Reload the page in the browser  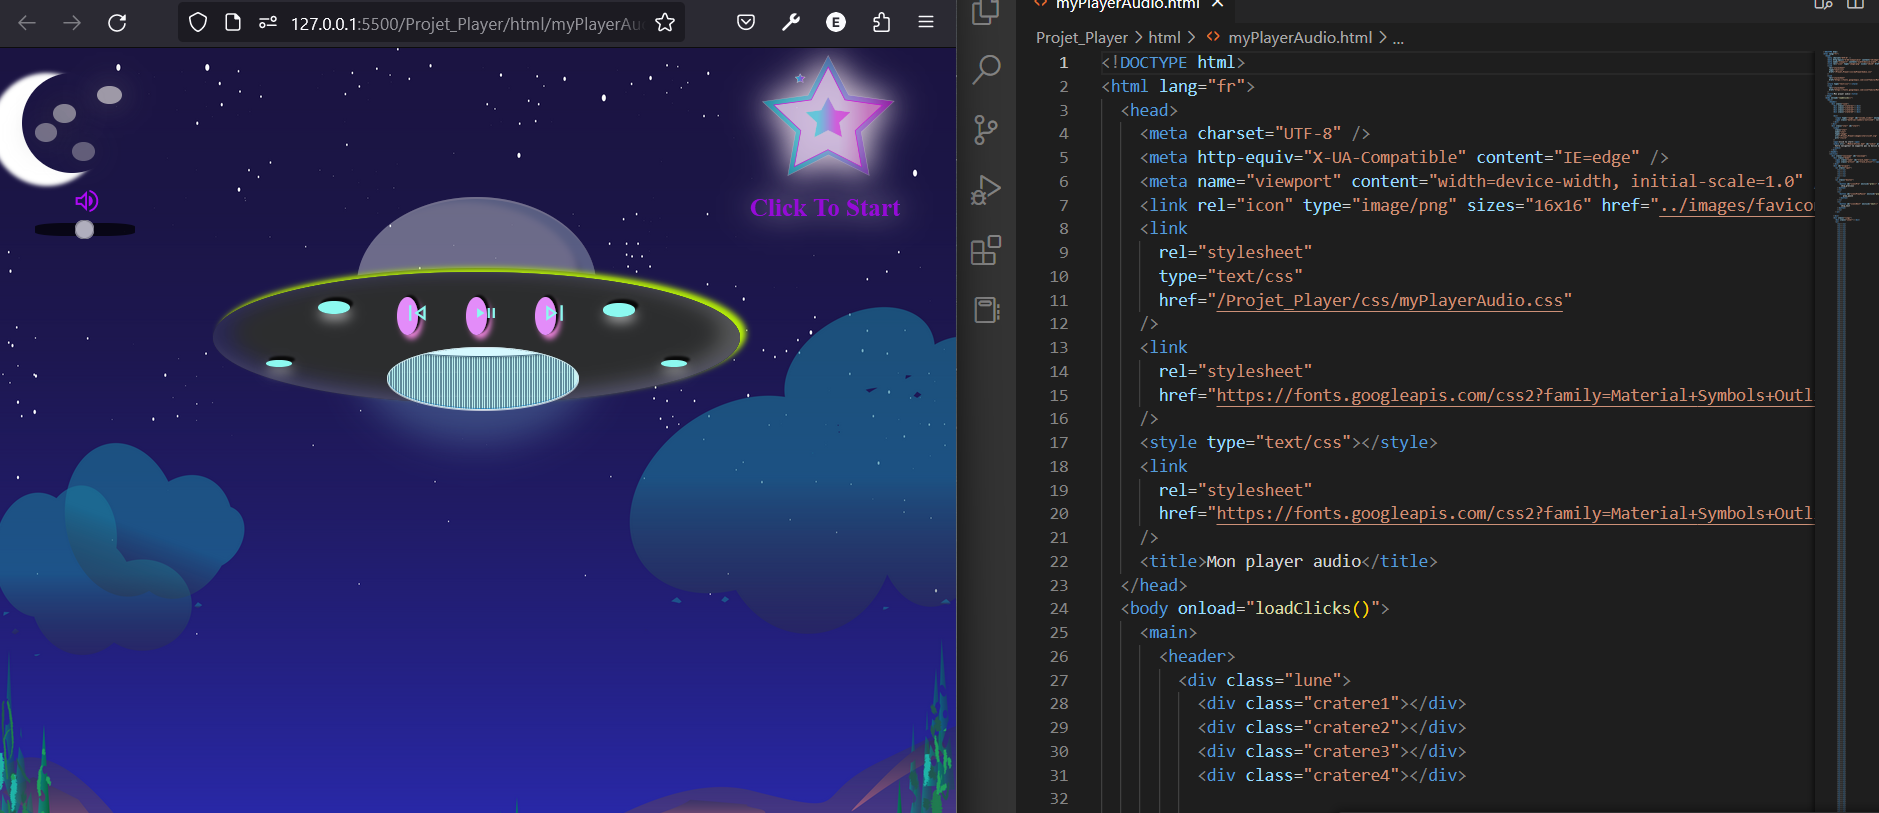click(x=117, y=23)
